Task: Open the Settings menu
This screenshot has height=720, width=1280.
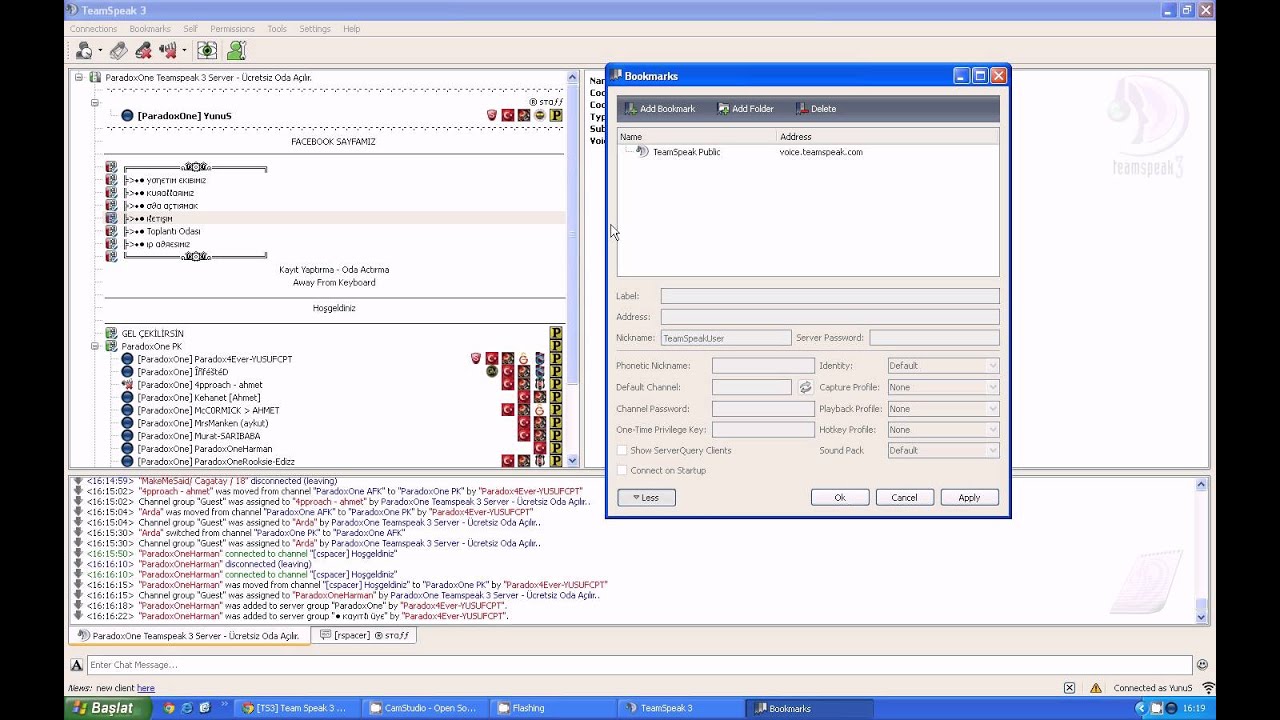Action: (315, 29)
